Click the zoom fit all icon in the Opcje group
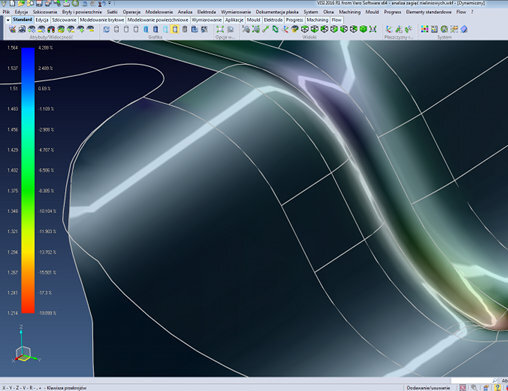The width and height of the screenshot is (508, 391). coord(220,29)
